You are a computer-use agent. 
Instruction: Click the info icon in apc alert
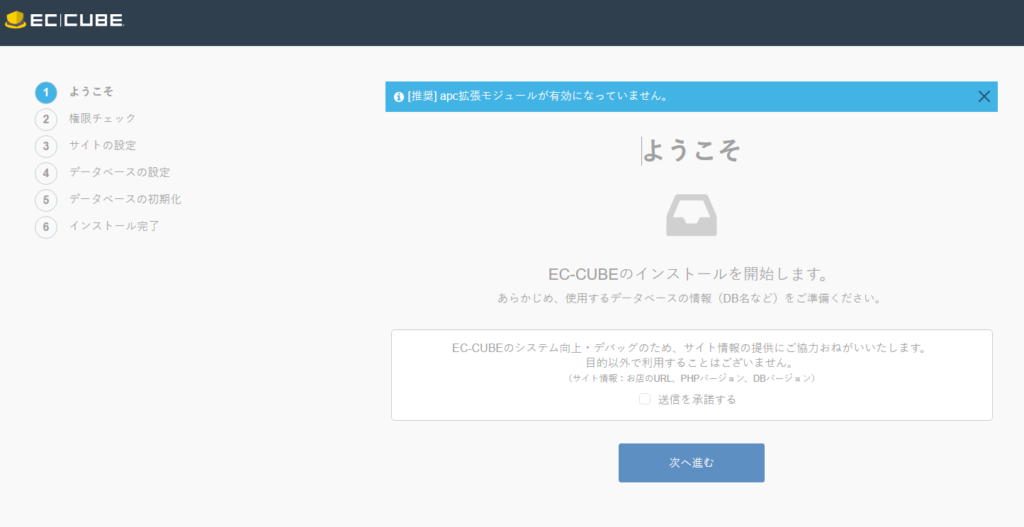(399, 97)
